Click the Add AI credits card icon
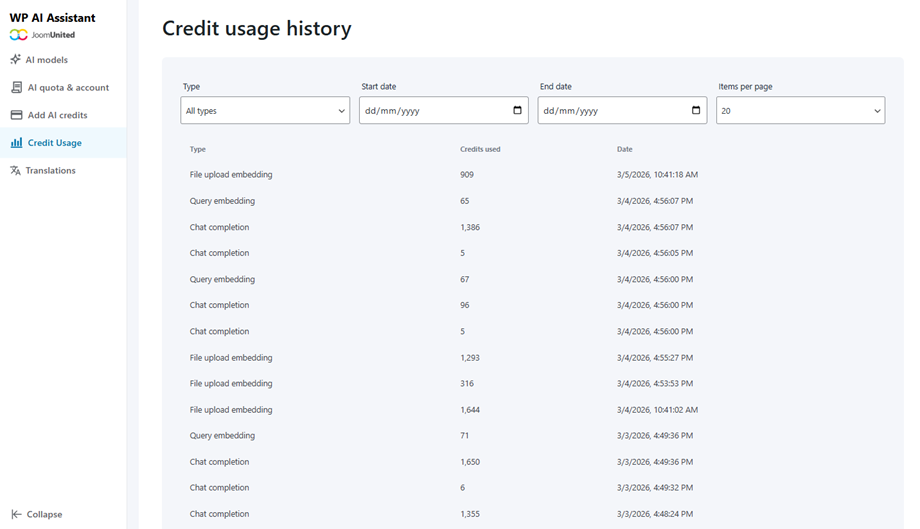Image resolution: width=920 pixels, height=529 pixels. tap(16, 115)
